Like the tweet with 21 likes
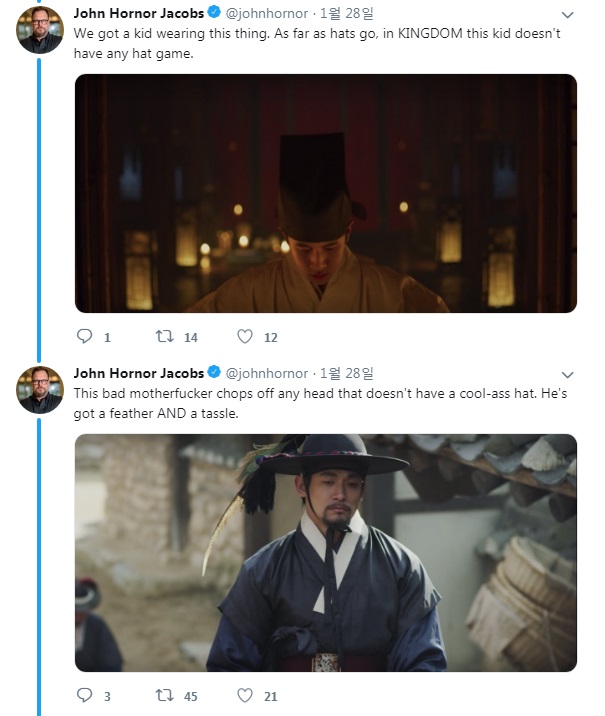 tap(245, 695)
